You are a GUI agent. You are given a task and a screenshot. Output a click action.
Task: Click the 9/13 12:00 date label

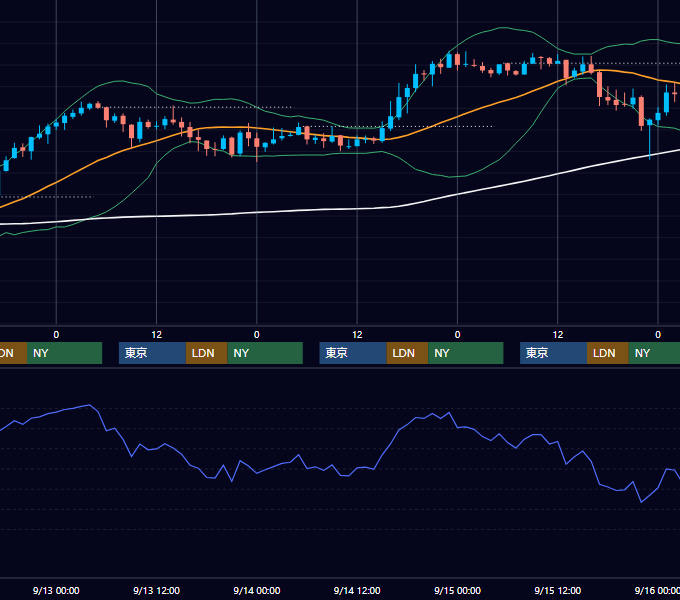157,590
